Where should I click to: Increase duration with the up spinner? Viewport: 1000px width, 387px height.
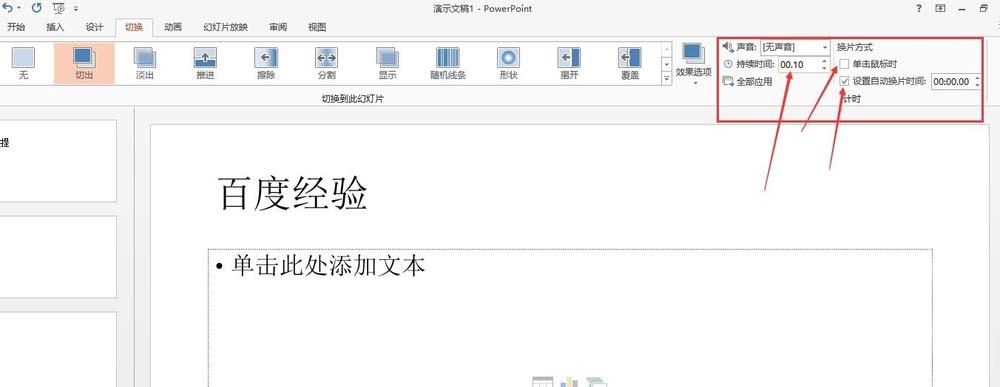tap(825, 61)
